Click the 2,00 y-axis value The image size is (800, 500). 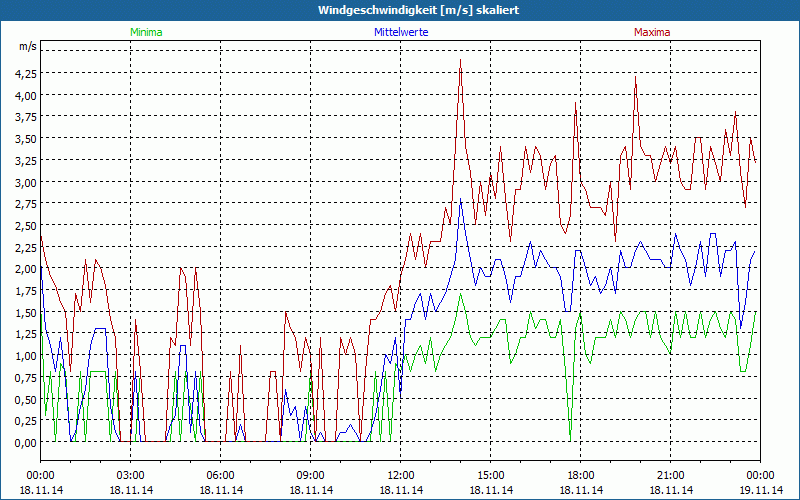point(26,269)
